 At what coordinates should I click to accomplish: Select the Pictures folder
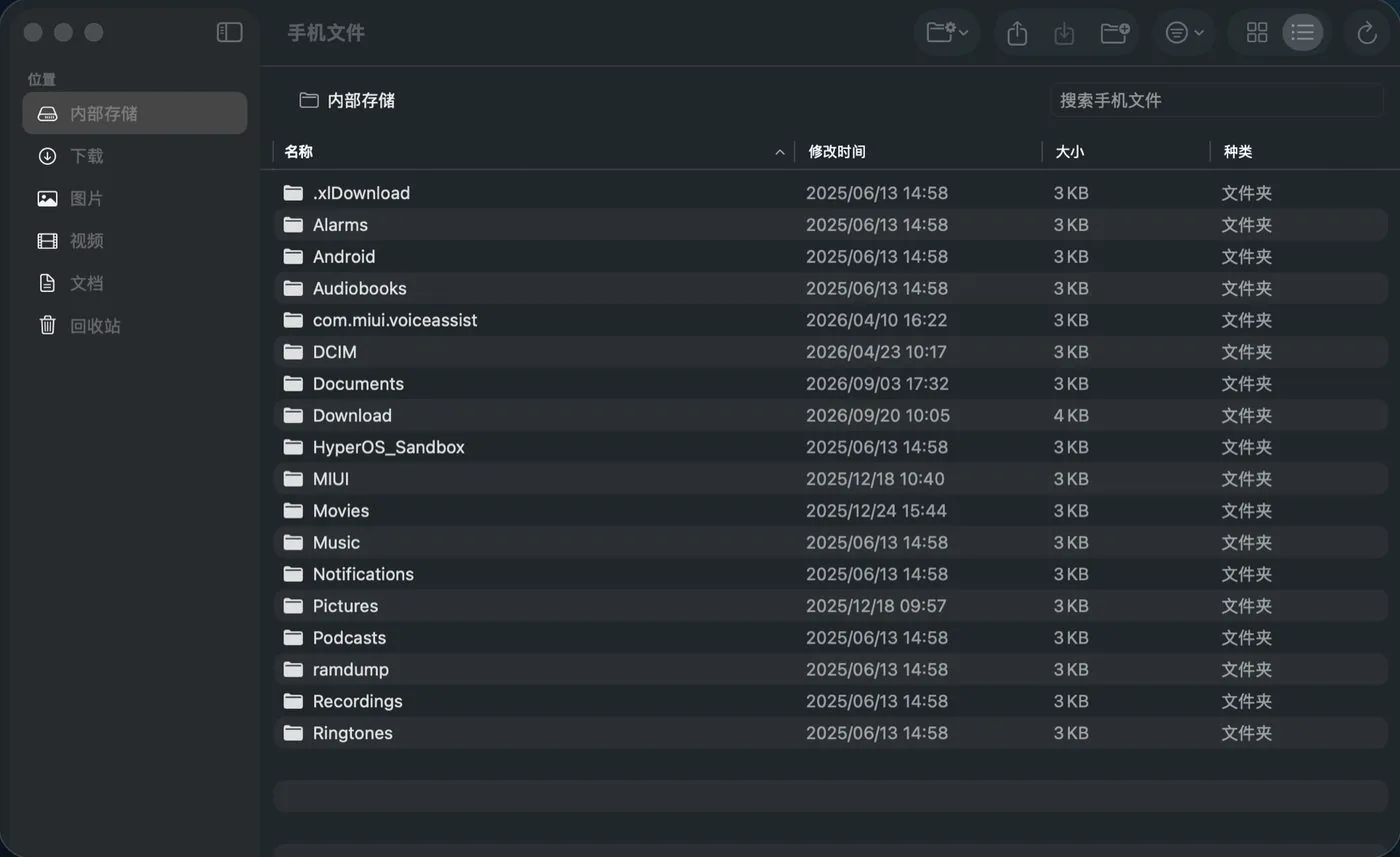pyautogui.click(x=830, y=606)
